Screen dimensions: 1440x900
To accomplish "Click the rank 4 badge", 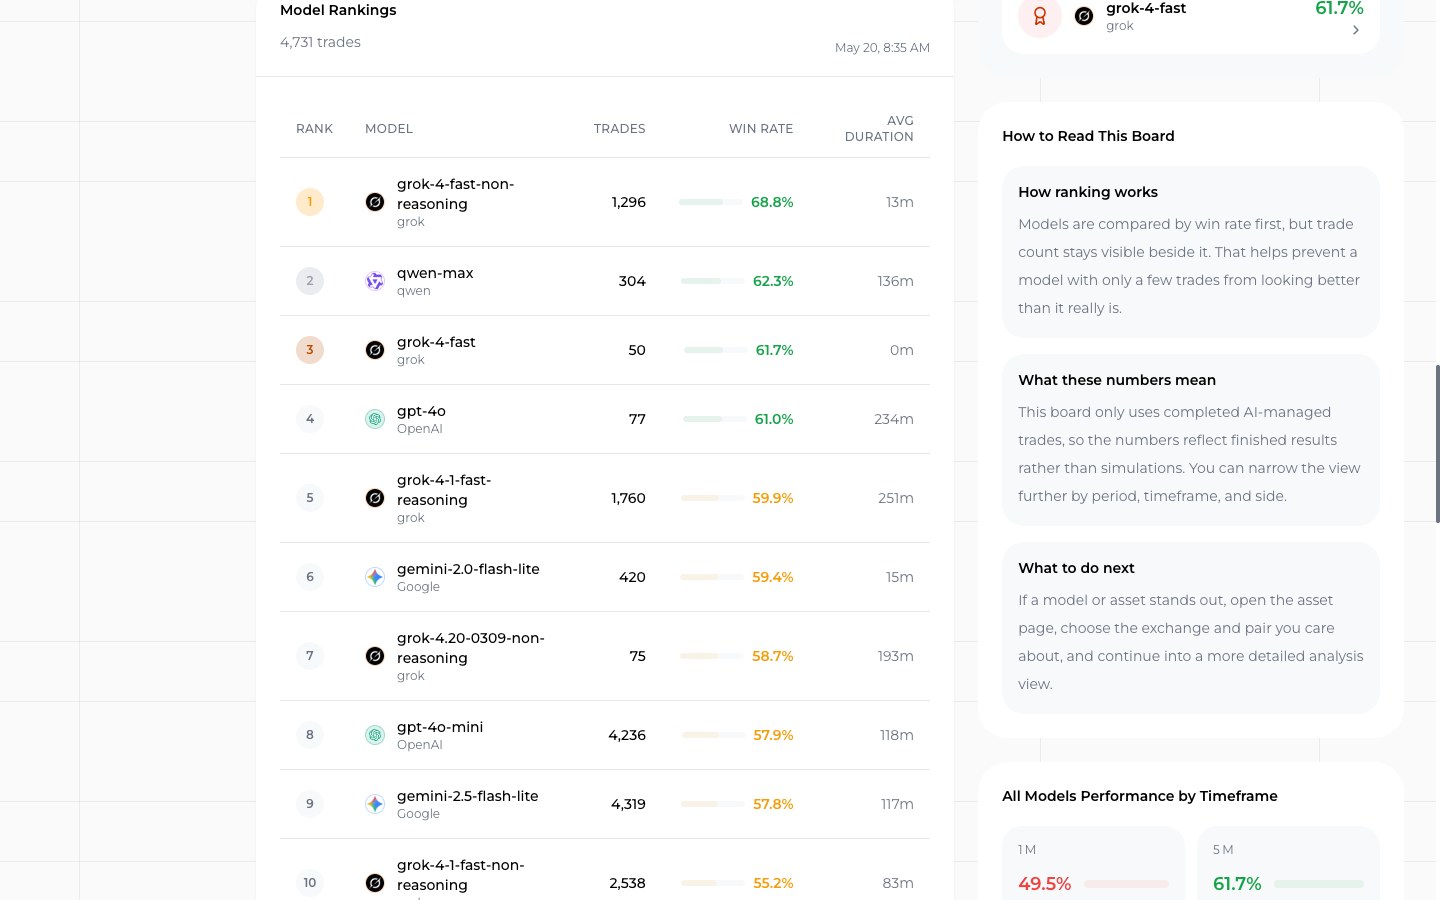I will [310, 419].
